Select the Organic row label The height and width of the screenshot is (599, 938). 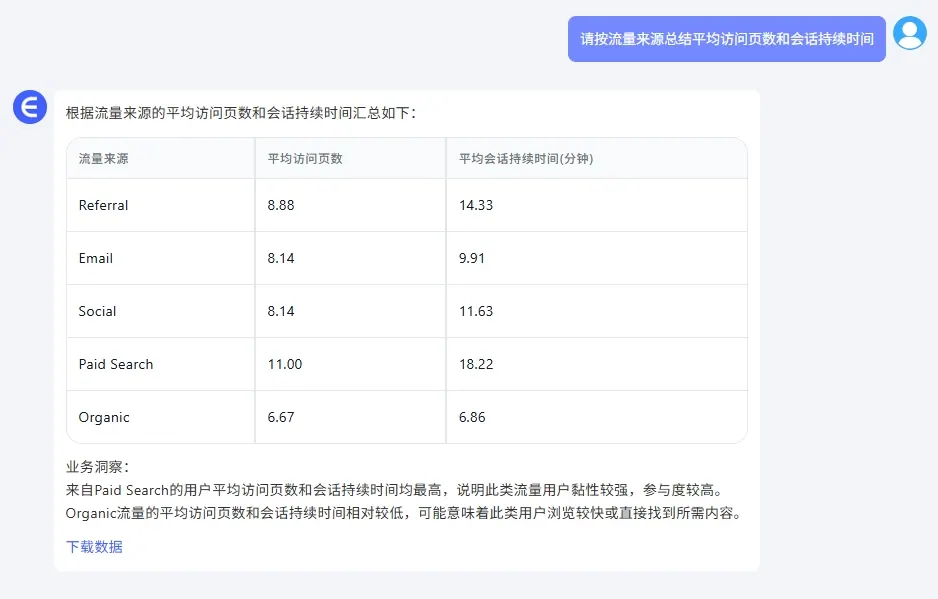pos(104,417)
